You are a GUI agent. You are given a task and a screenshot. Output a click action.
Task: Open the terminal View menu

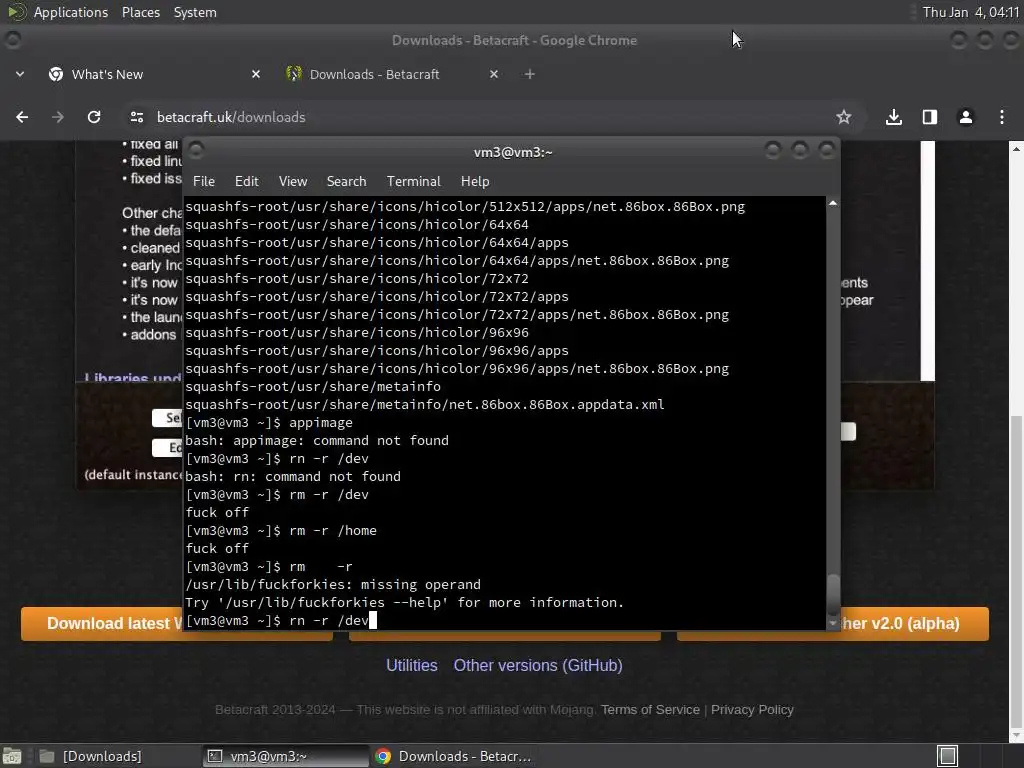click(x=293, y=182)
